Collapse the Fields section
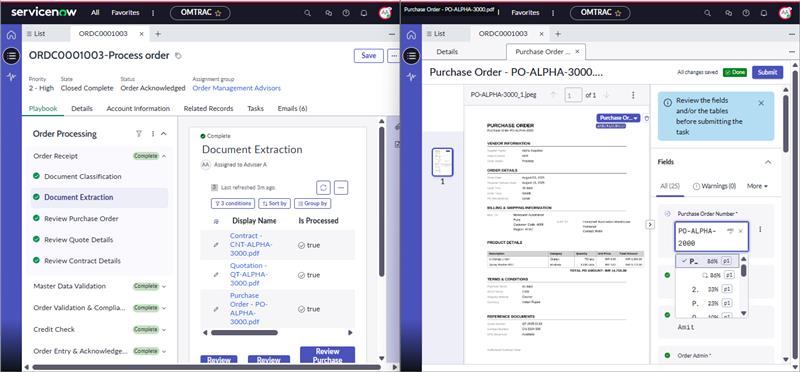The width and height of the screenshot is (800, 372). coord(768,162)
